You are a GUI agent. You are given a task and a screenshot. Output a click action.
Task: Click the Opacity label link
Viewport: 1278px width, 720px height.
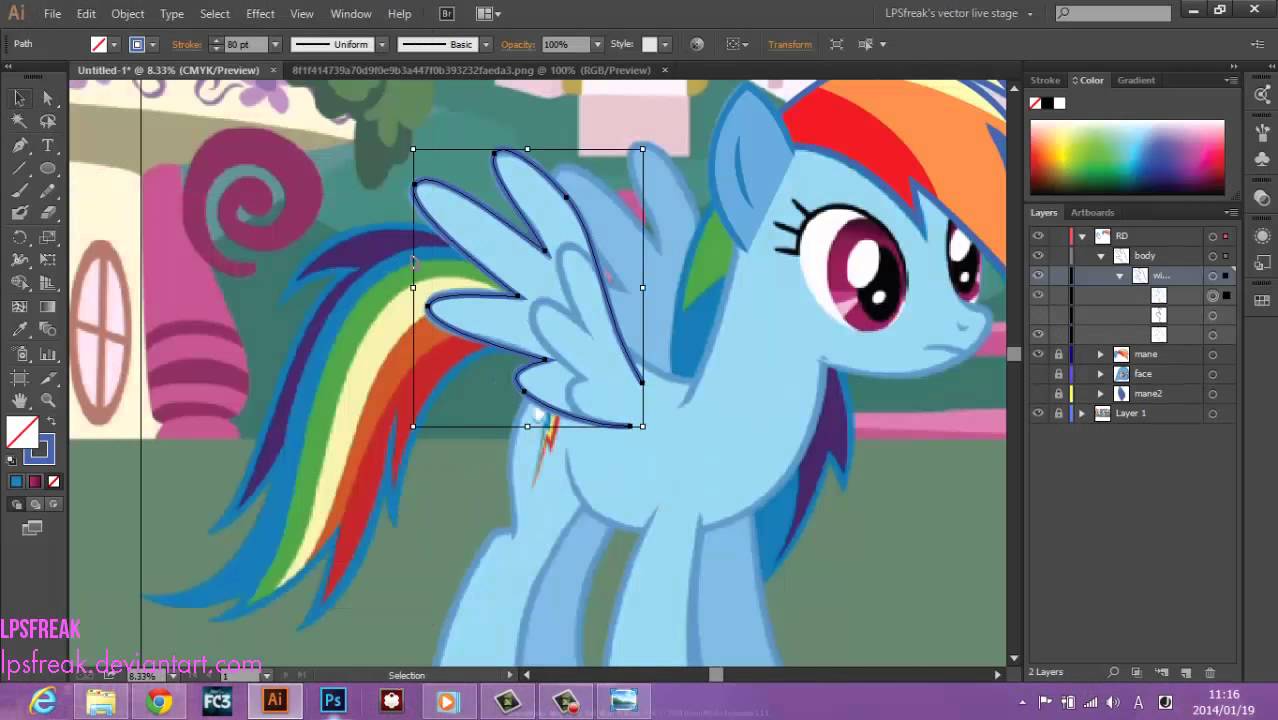(x=518, y=45)
